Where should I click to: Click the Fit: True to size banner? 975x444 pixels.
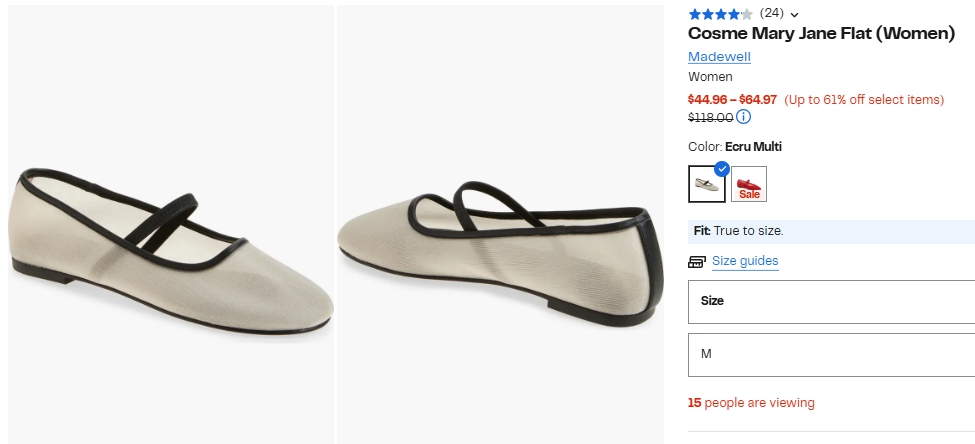click(831, 231)
